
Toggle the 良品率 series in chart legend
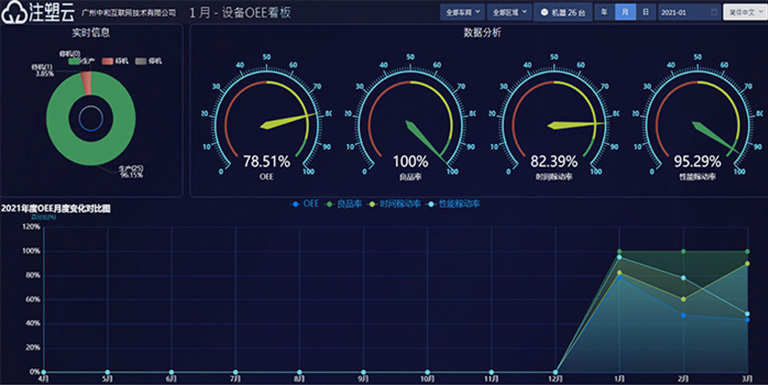point(344,204)
